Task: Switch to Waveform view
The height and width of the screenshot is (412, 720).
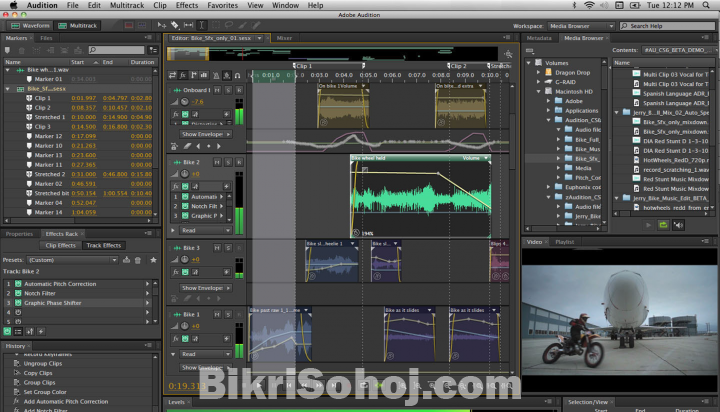Action: click(30, 25)
